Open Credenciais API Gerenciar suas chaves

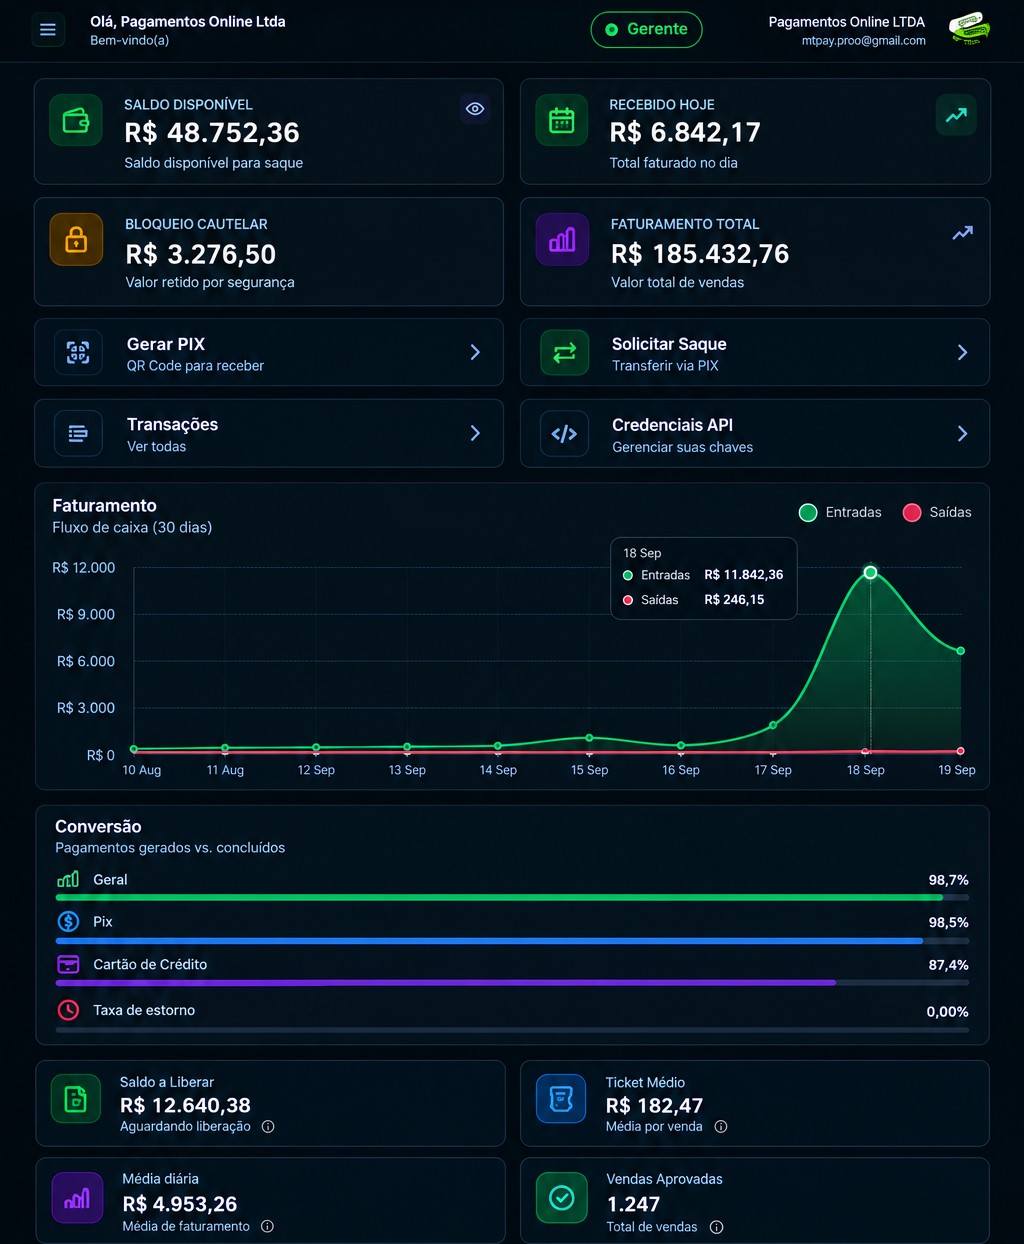(x=755, y=433)
